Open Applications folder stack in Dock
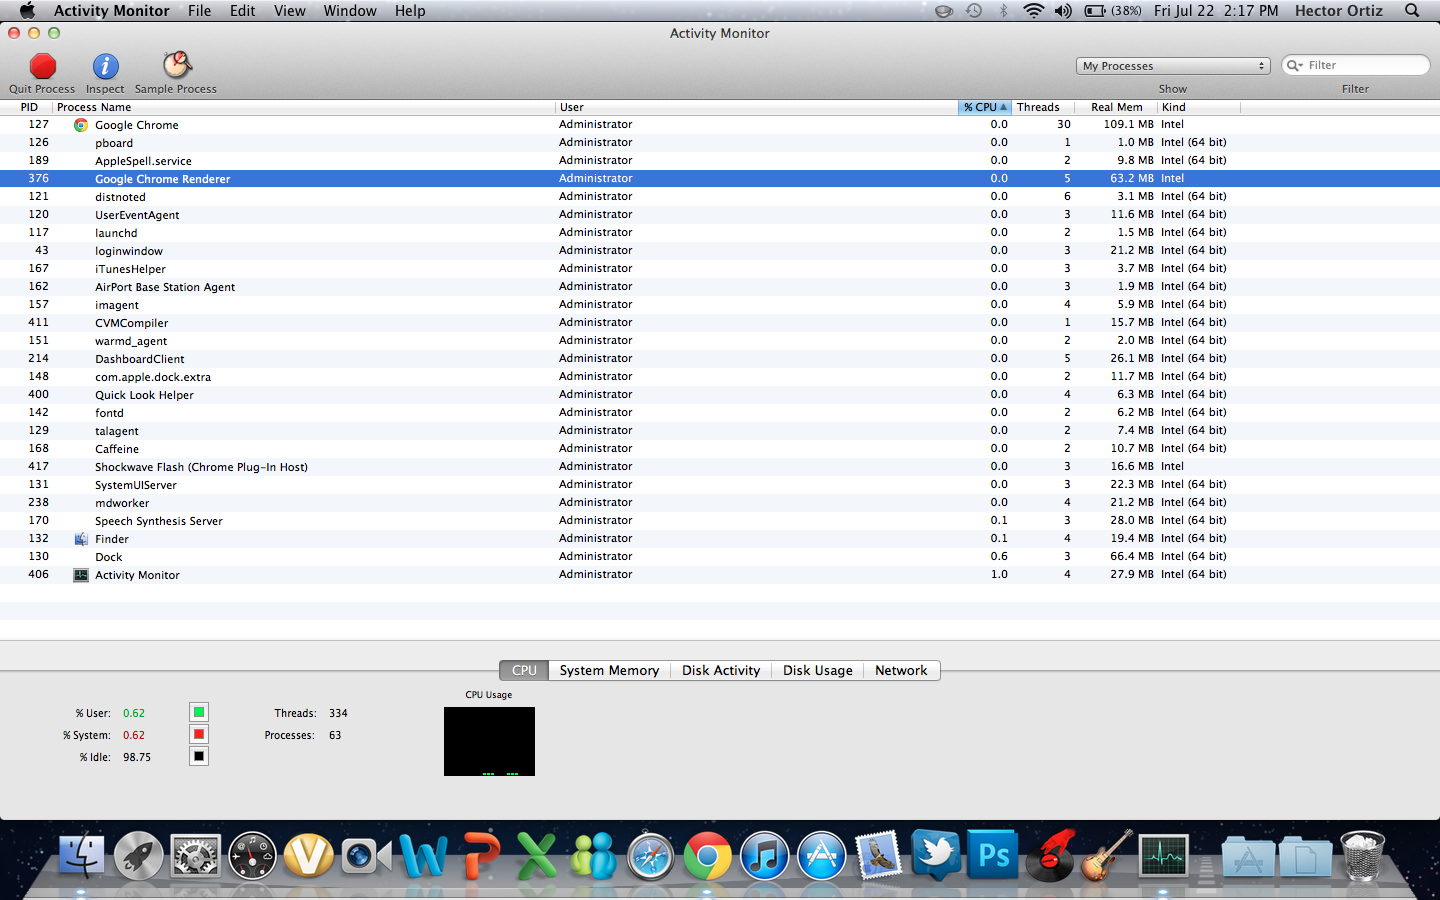Viewport: 1440px width, 900px height. 1248,858
